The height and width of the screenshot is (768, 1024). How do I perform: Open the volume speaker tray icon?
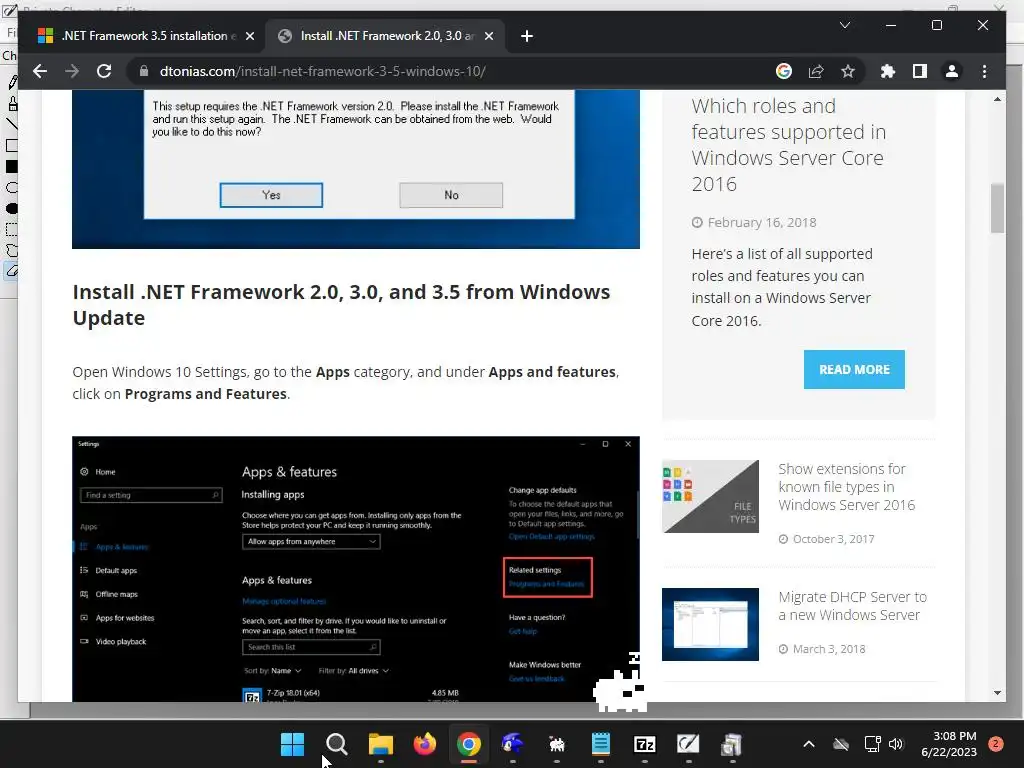click(895, 744)
